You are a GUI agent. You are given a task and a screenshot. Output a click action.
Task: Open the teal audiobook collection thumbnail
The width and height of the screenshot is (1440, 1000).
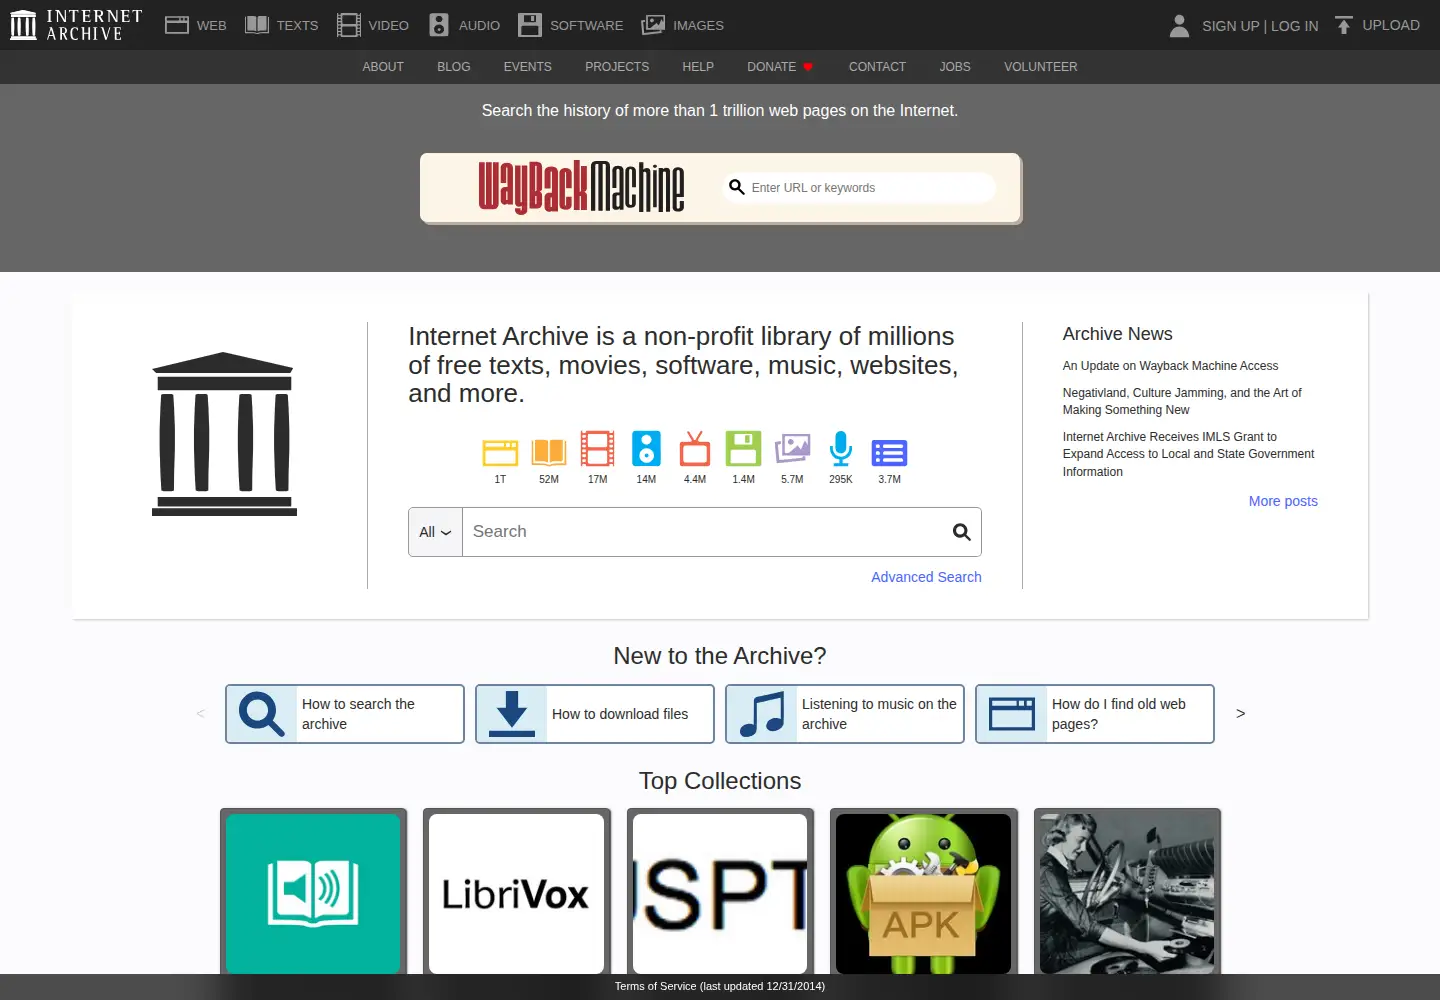pos(313,893)
